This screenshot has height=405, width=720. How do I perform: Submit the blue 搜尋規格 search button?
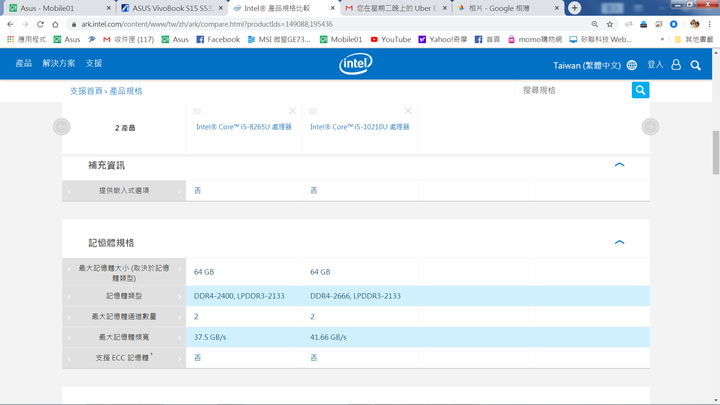click(x=640, y=90)
